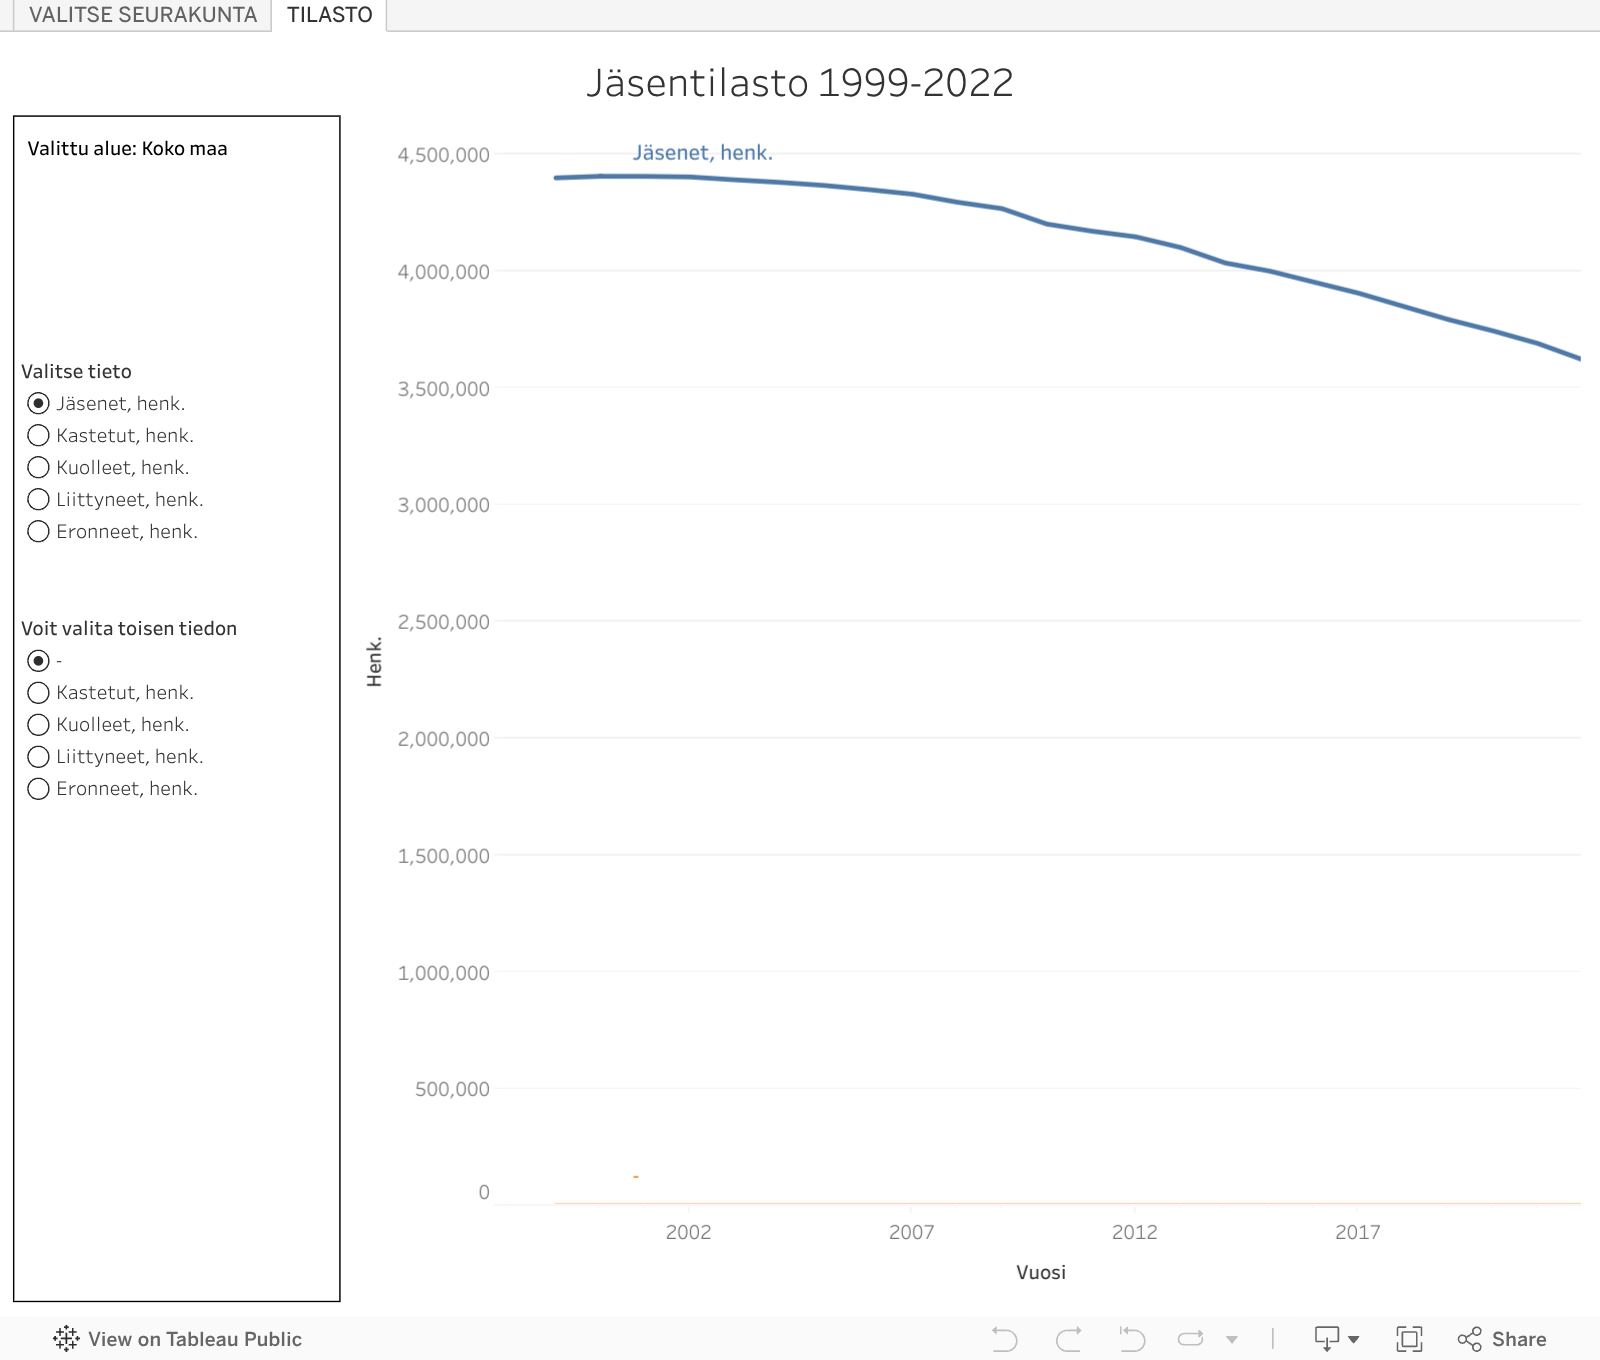Undo the last dashboard action
Screen dimensions: 1600x1360
click(x=1005, y=1338)
